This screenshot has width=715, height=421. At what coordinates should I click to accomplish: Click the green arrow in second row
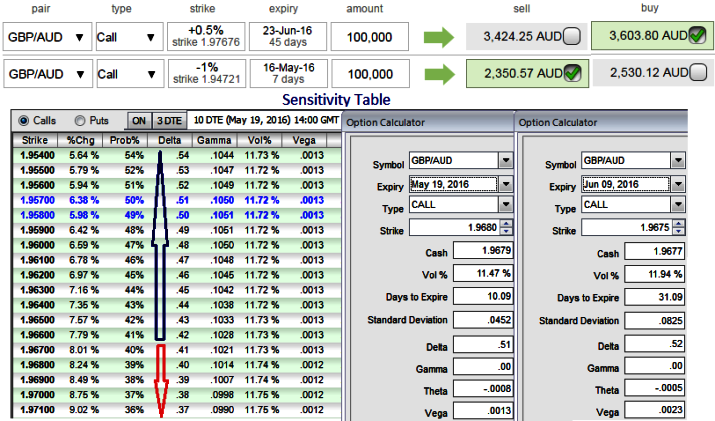tap(437, 74)
